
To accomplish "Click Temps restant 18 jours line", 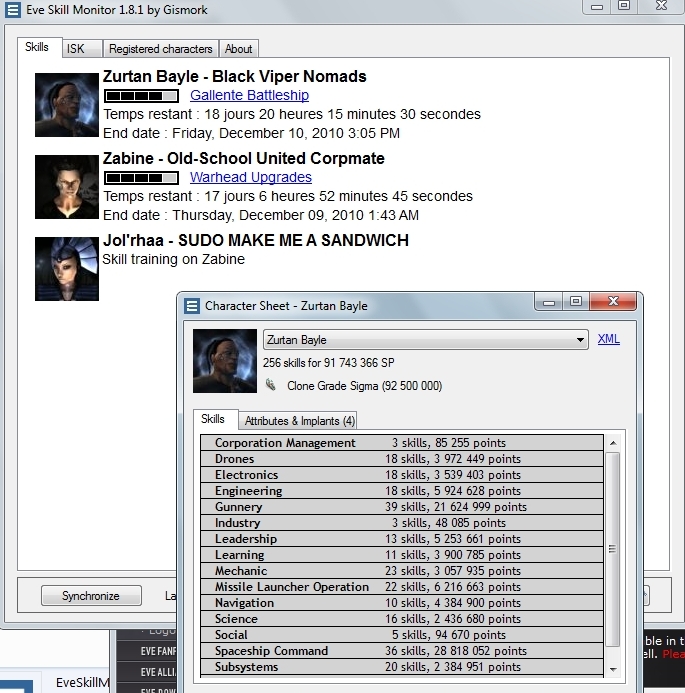I will point(292,114).
